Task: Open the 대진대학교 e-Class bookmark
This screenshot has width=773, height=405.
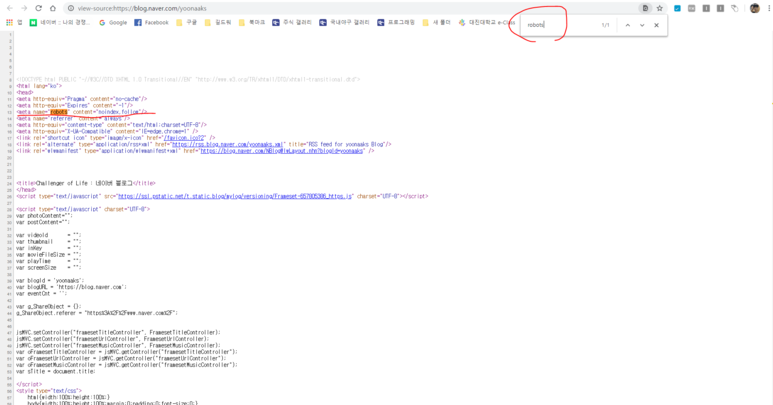Action: pyautogui.click(x=487, y=22)
